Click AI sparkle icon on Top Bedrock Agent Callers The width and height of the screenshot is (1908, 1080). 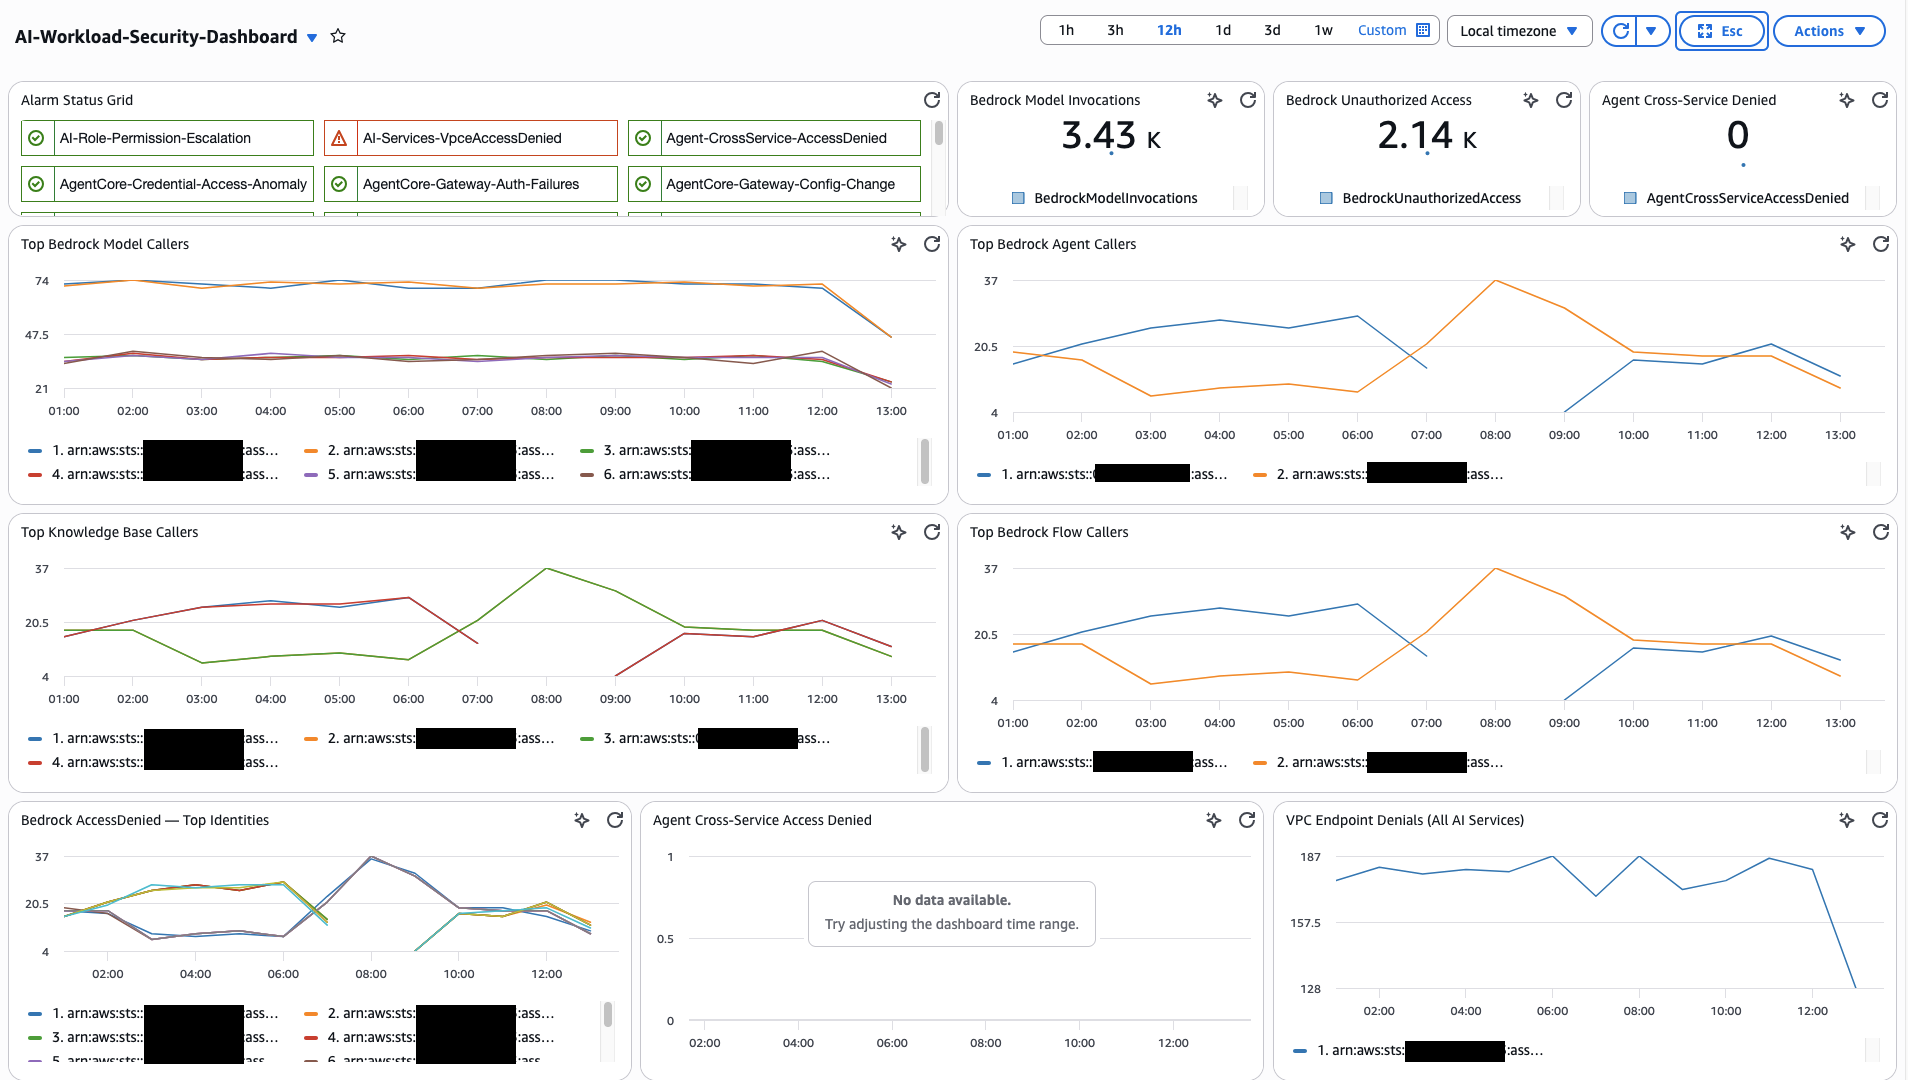point(1848,244)
